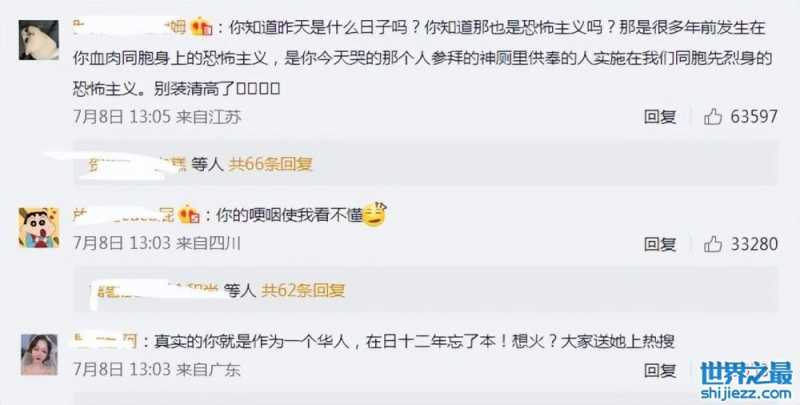Click the 7月8日 13:03 来自四川 timestamp
Screen dimensions: 800x405
(157, 243)
